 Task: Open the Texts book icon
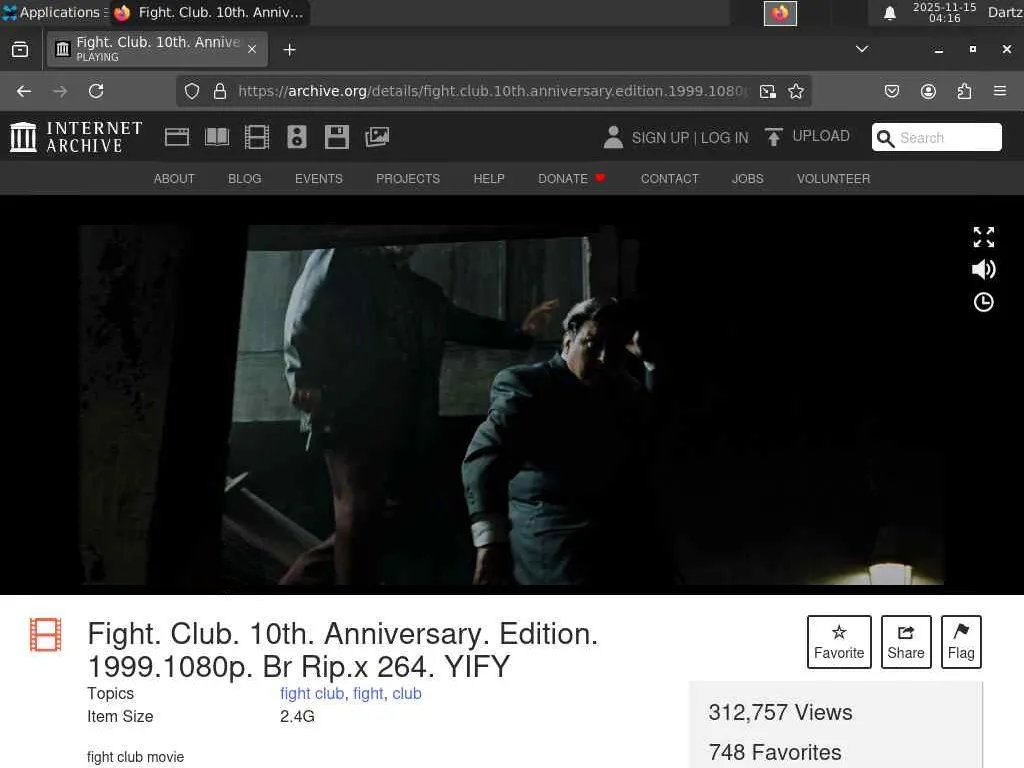(217, 137)
